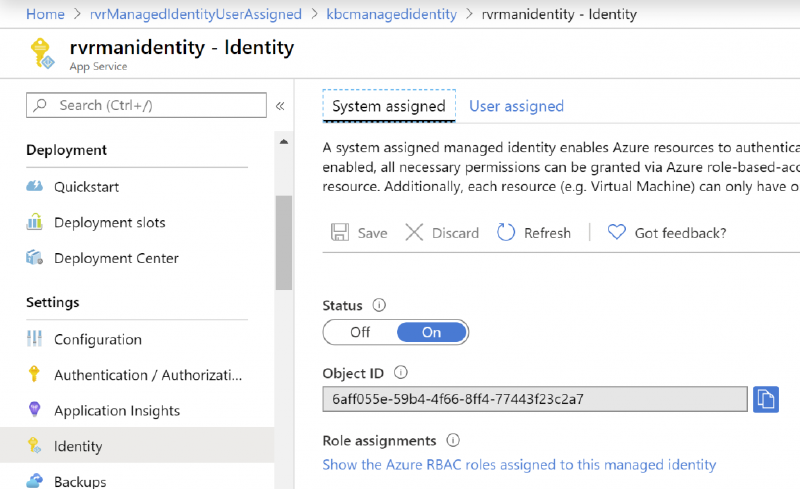This screenshot has width=800, height=489.
Task: Click the Configuration icon in Settings
Action: coord(34,339)
